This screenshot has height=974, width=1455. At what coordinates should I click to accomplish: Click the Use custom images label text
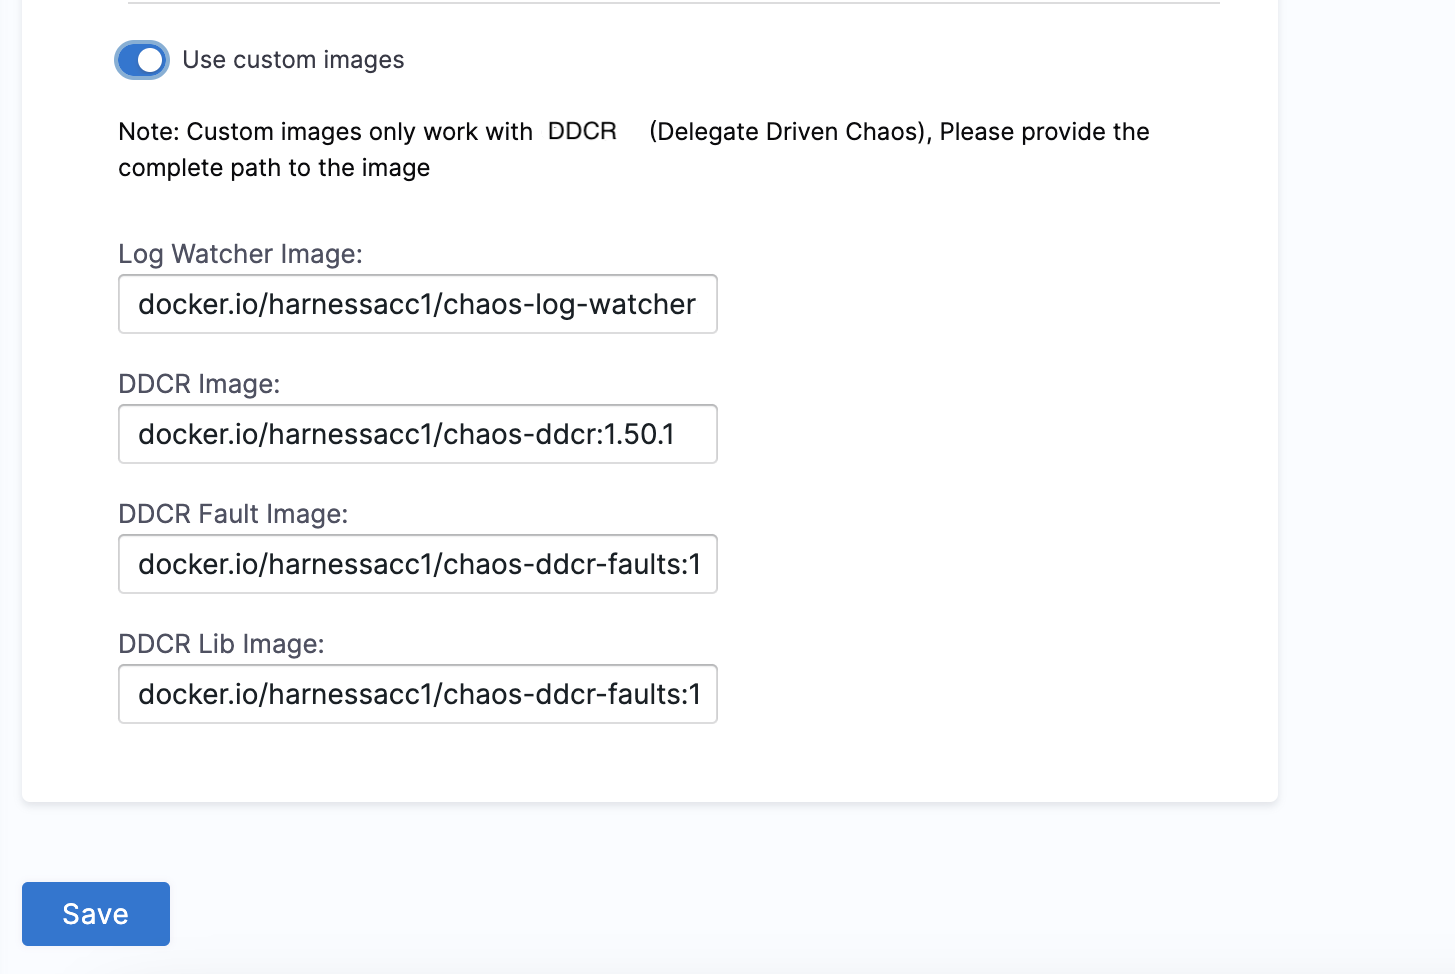pyautogui.click(x=293, y=60)
